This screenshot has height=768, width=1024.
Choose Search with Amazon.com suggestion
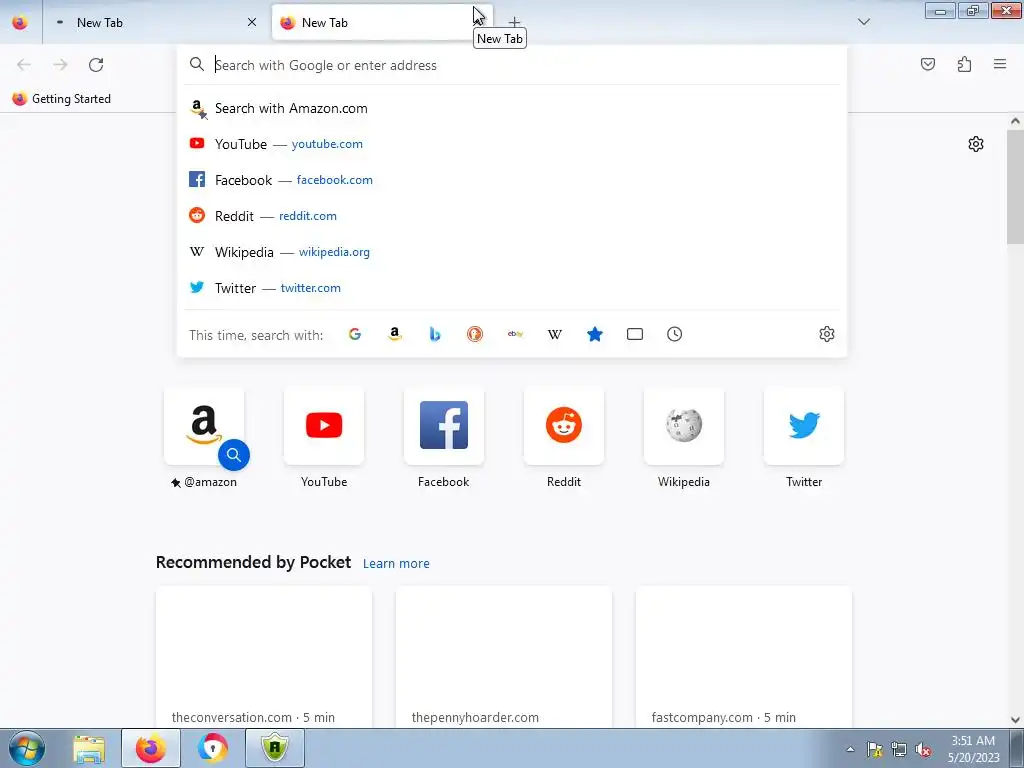pos(511,108)
